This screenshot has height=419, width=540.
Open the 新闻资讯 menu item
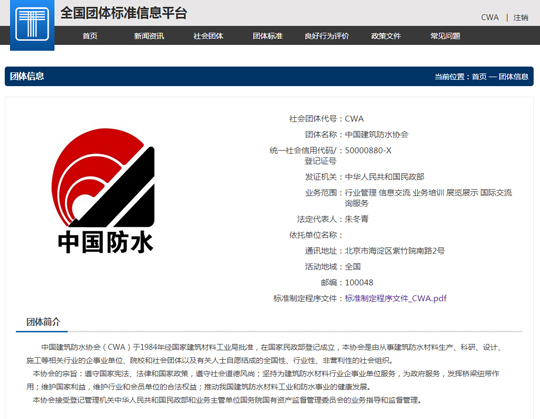click(x=149, y=36)
